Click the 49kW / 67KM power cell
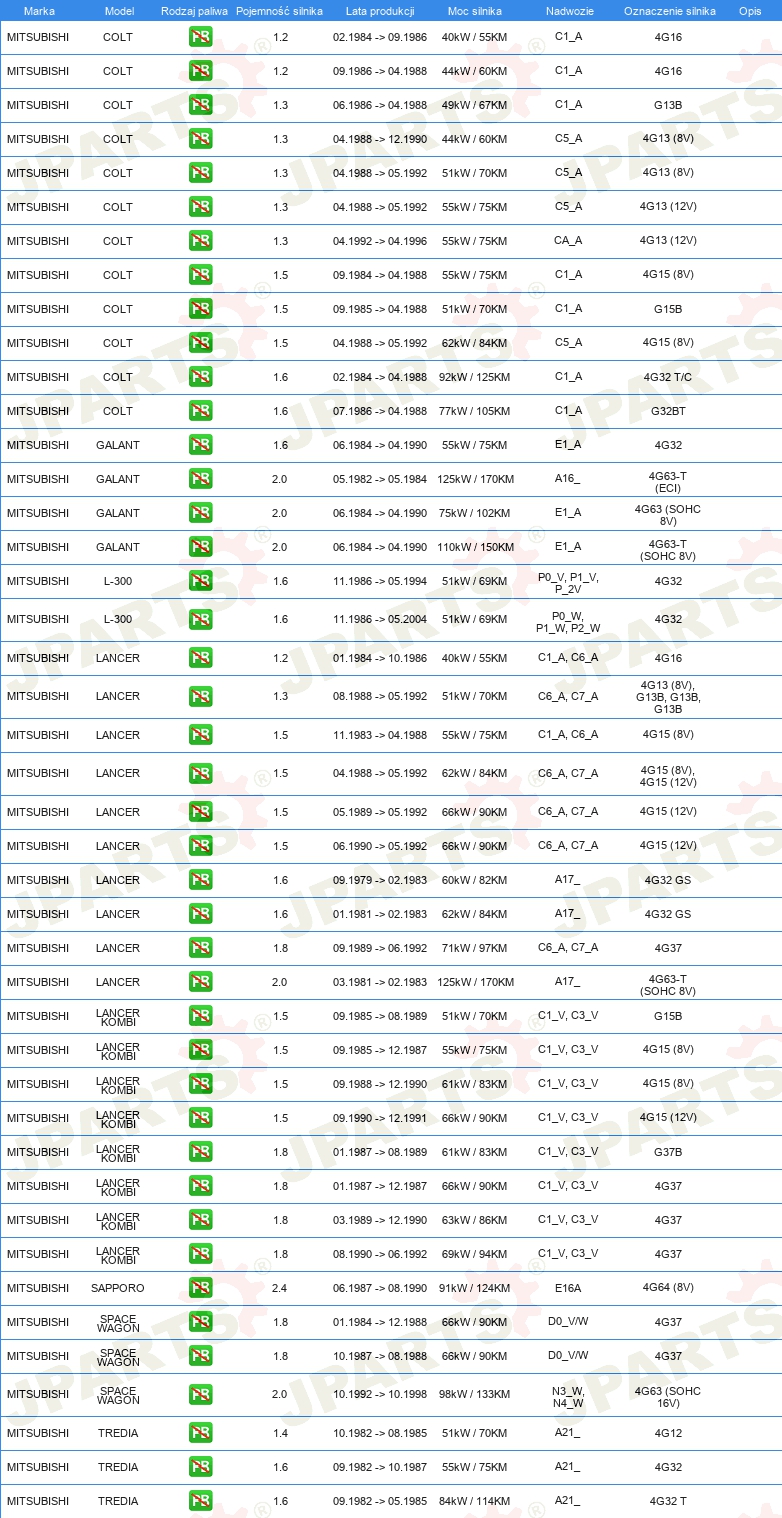This screenshot has height=1518, width=782. pos(474,105)
